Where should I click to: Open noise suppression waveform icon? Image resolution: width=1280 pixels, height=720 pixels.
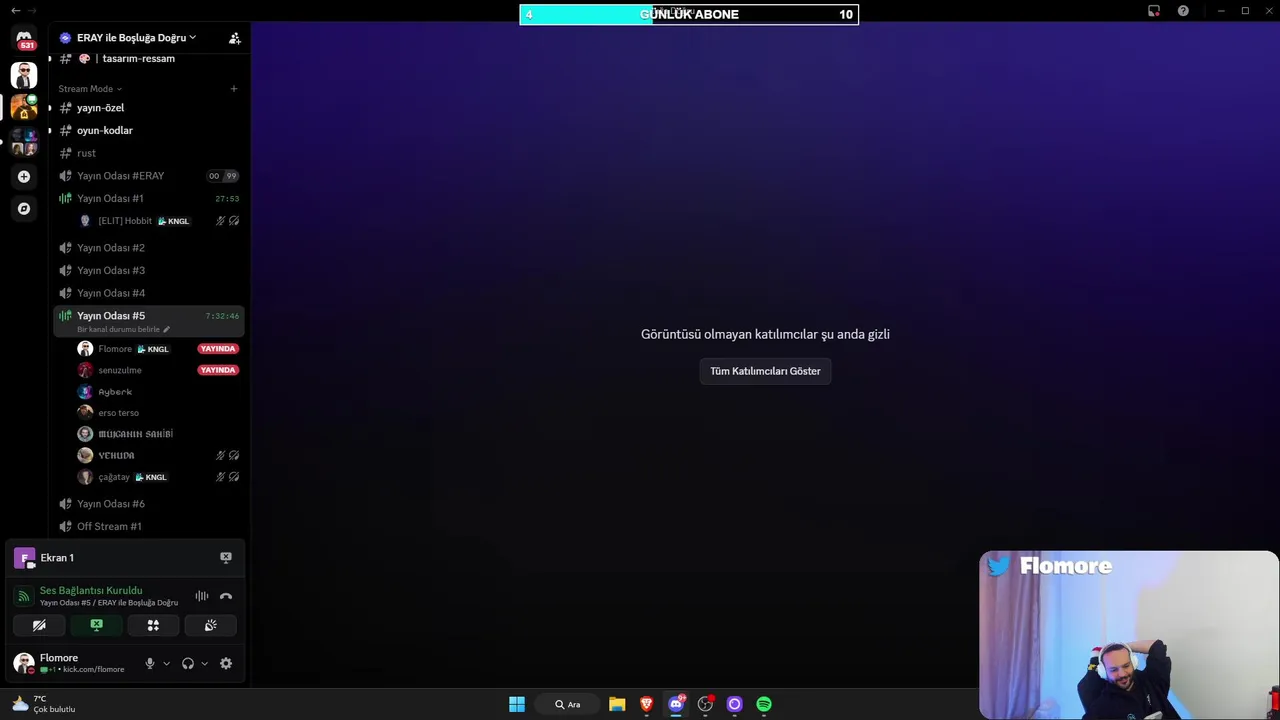coord(202,596)
